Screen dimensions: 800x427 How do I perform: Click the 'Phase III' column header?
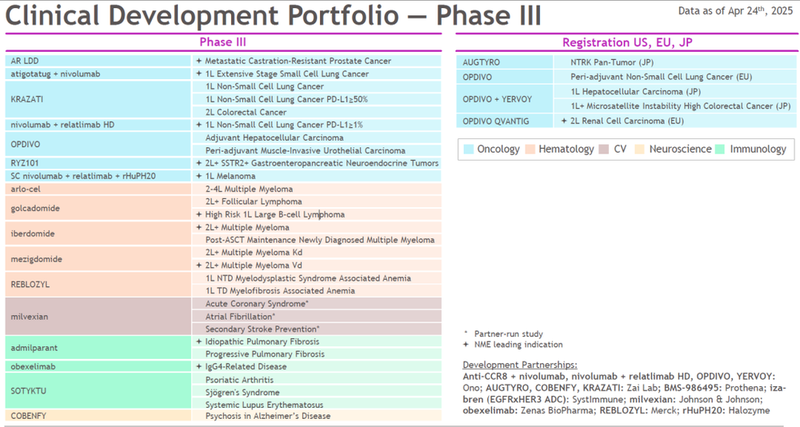pyautogui.click(x=223, y=42)
